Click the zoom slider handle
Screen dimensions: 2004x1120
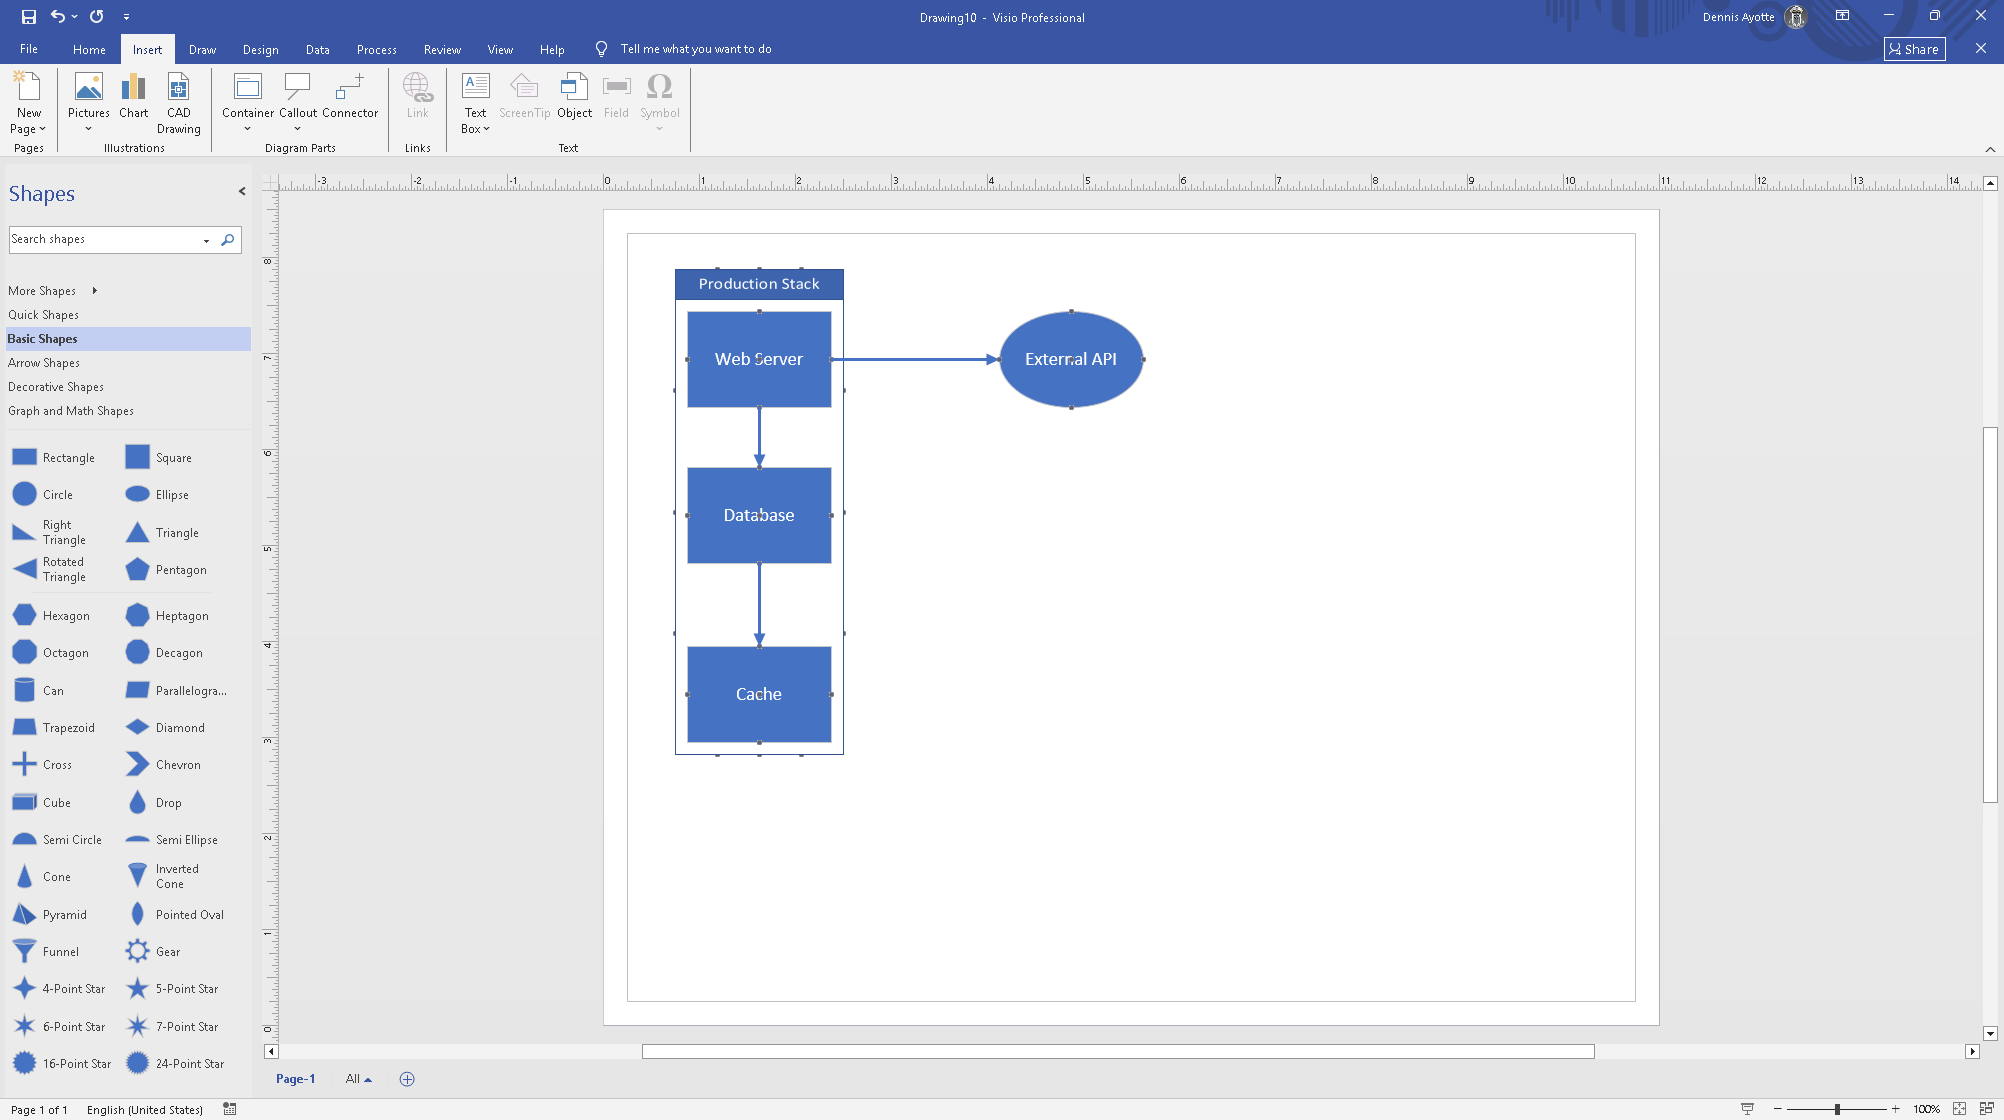1837,1109
